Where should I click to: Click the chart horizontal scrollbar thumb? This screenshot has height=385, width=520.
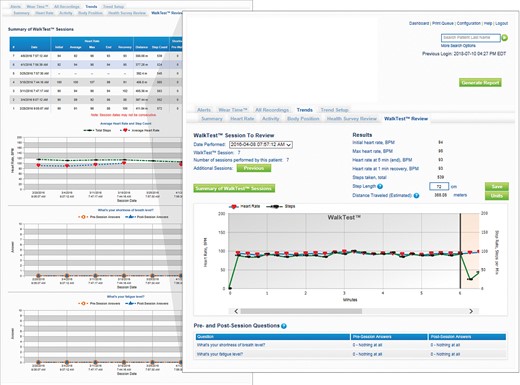click(301, 311)
